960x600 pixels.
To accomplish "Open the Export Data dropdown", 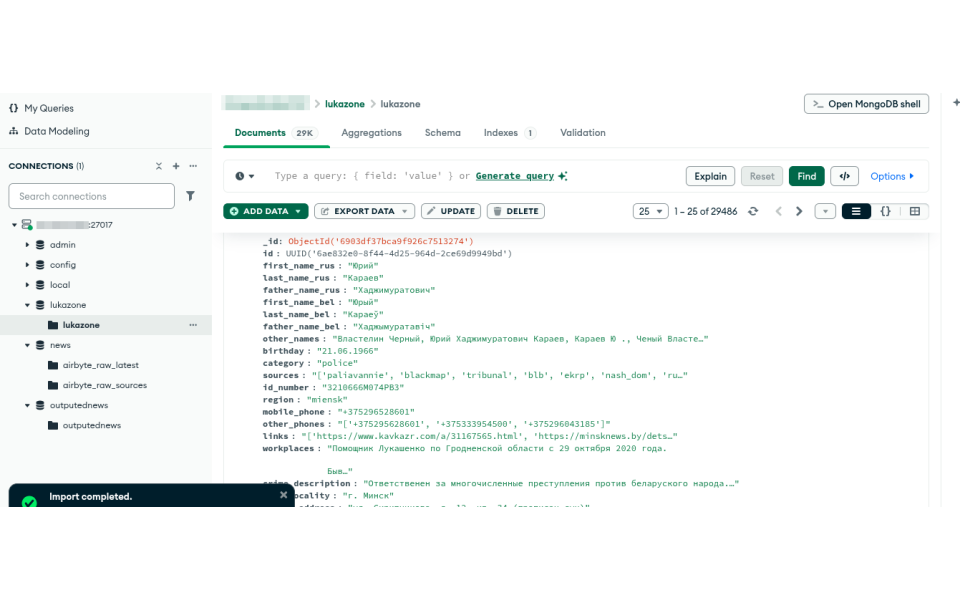I will click(x=364, y=211).
